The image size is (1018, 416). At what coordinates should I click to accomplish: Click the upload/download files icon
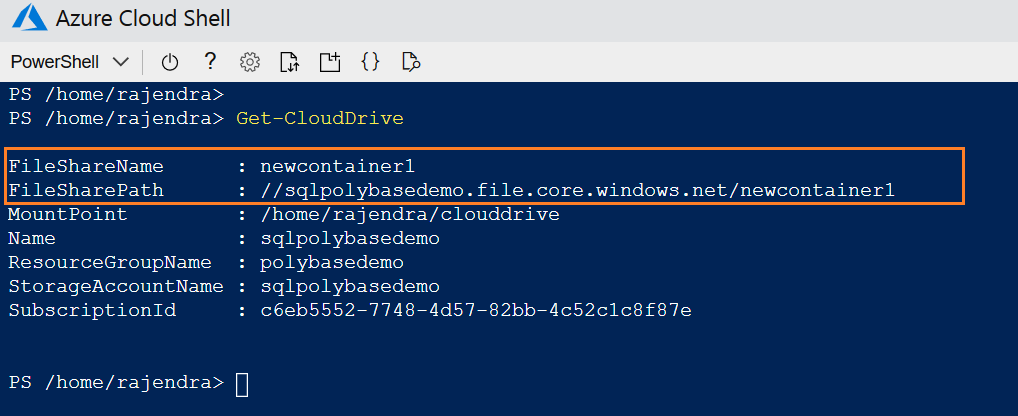(x=289, y=62)
